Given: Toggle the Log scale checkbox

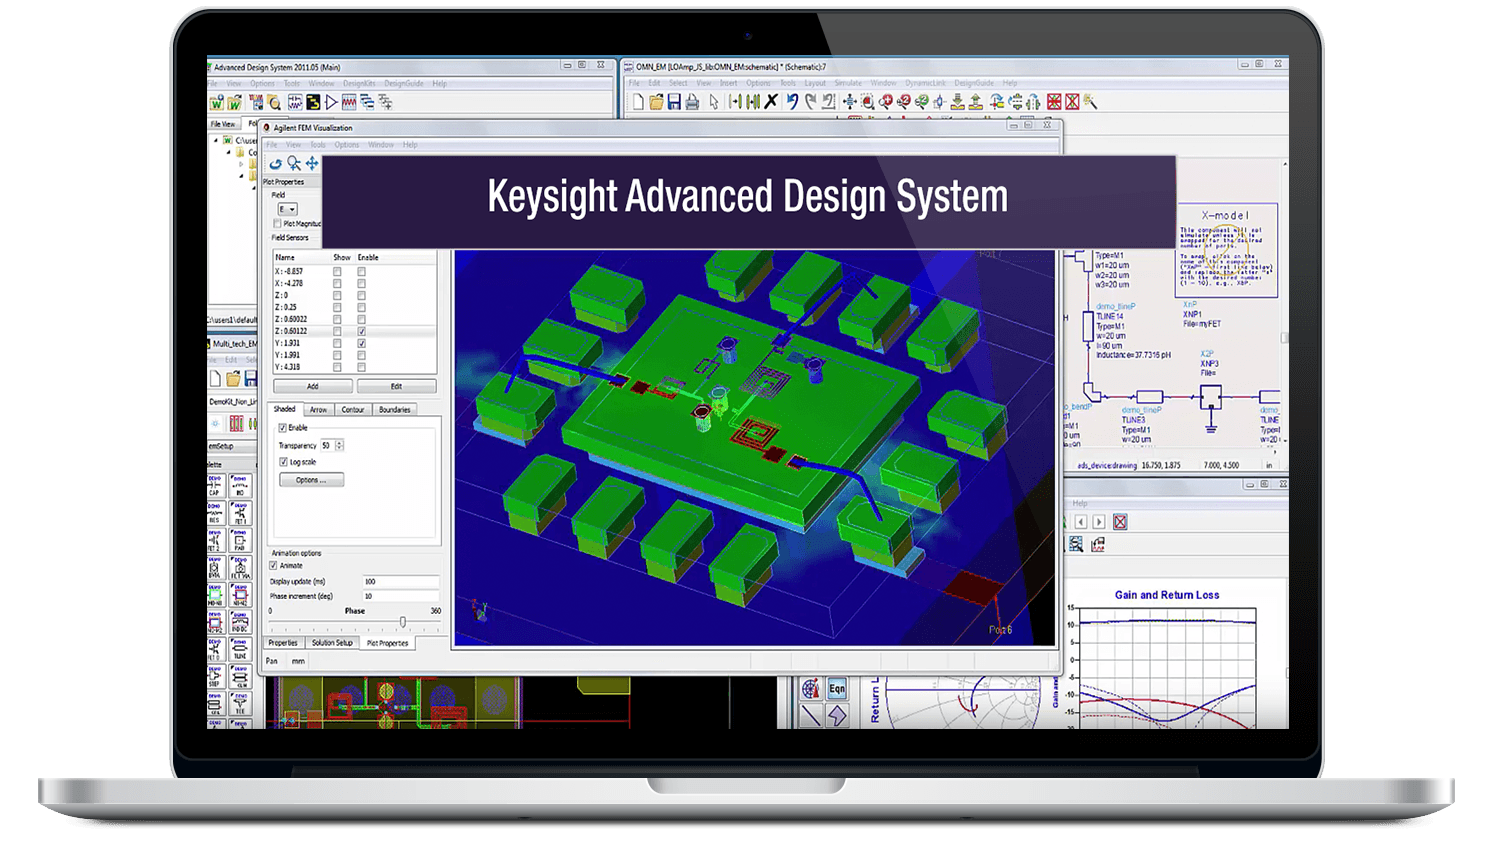Looking at the screenshot, I should coord(283,462).
